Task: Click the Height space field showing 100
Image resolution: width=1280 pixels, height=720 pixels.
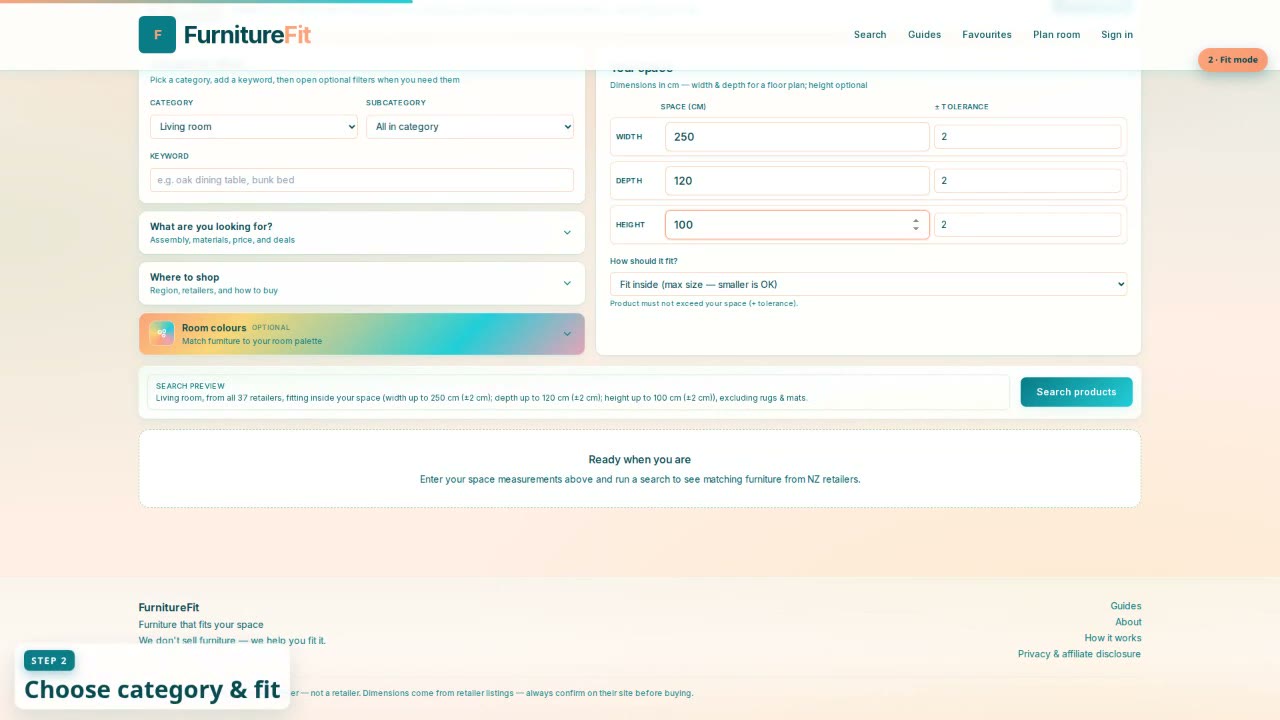Action: tap(797, 225)
